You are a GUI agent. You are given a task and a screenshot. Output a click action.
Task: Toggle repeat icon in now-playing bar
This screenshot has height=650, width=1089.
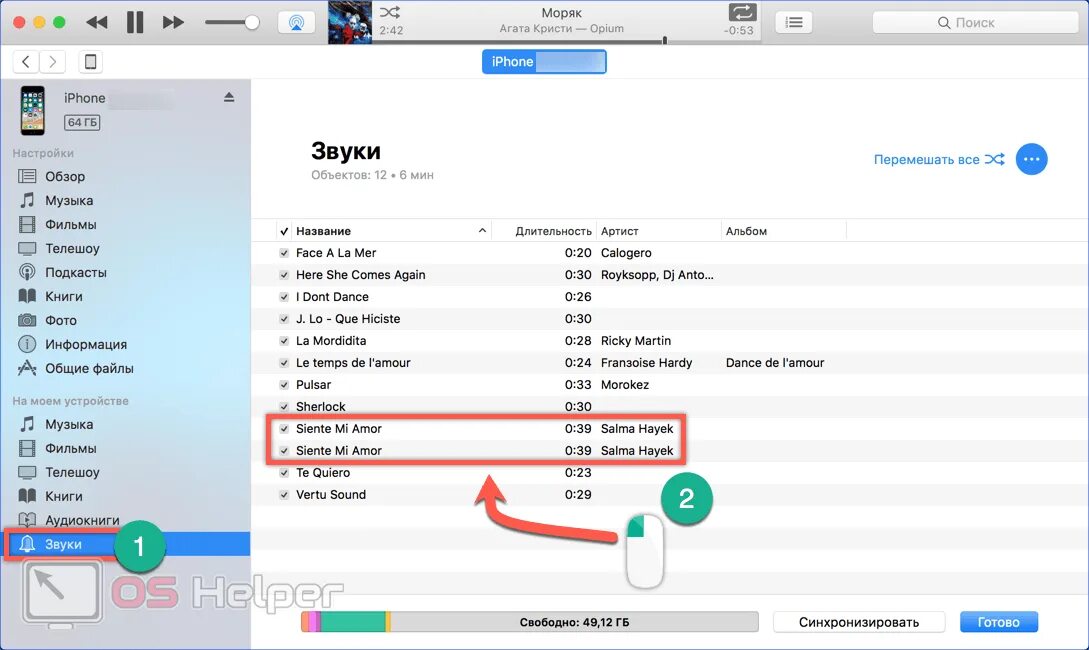click(742, 12)
